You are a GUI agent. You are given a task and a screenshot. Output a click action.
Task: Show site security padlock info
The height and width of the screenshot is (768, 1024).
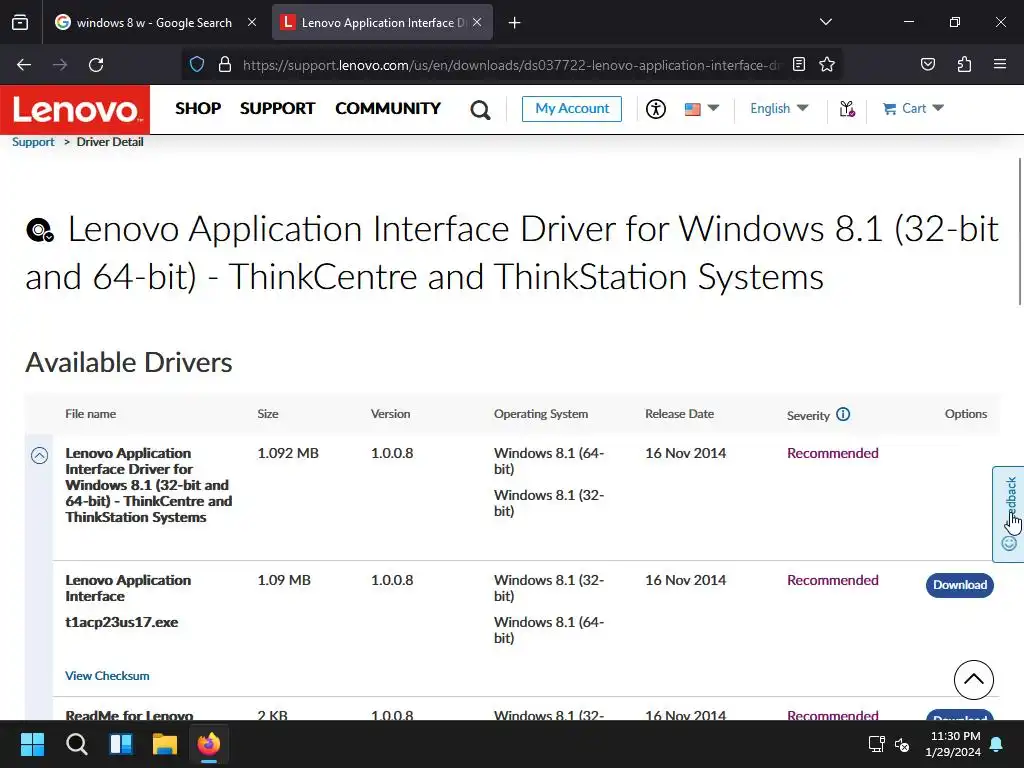(x=225, y=65)
